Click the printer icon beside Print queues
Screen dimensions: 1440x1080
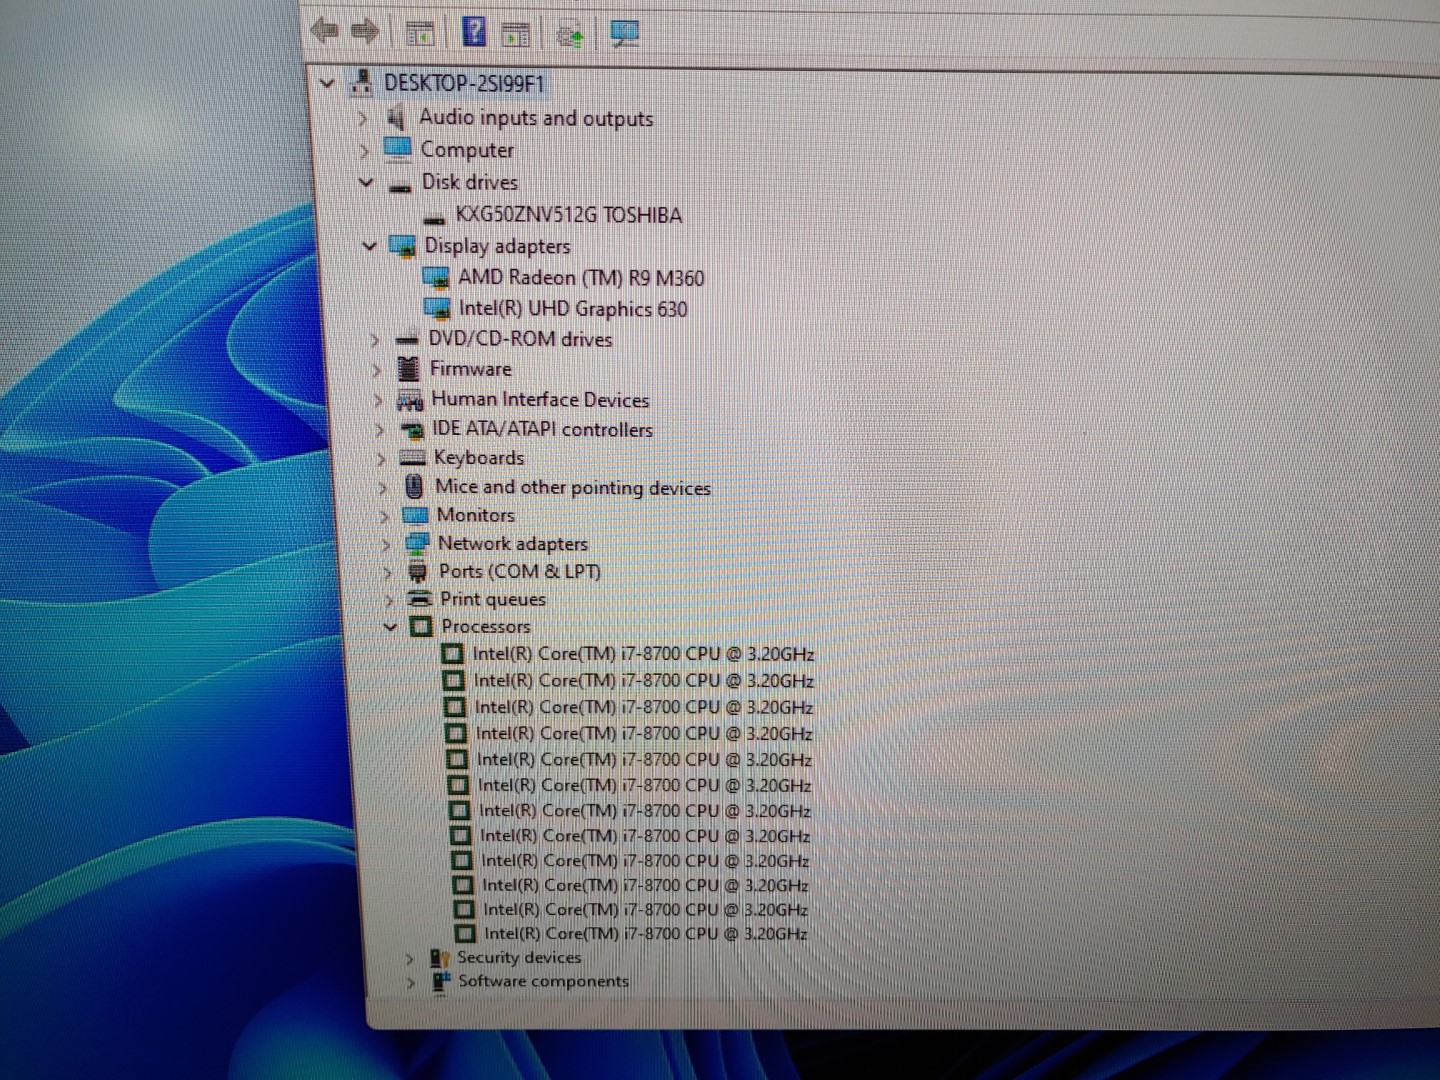click(420, 599)
